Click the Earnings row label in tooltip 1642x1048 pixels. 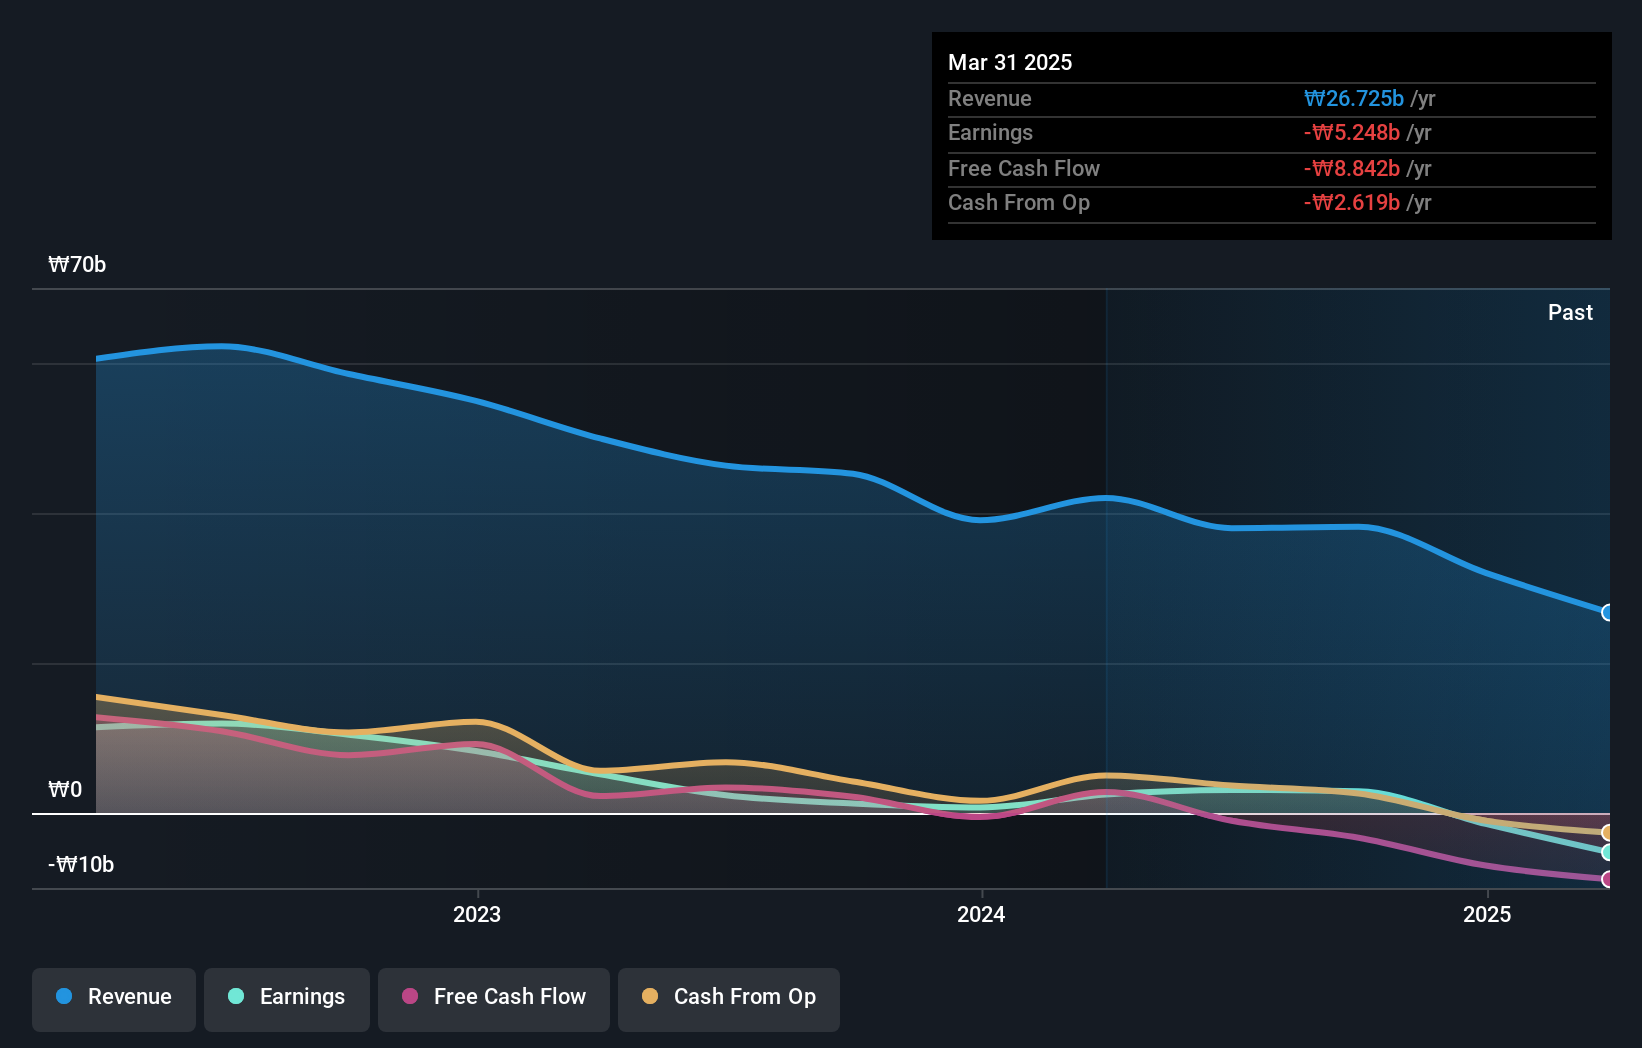tap(990, 132)
